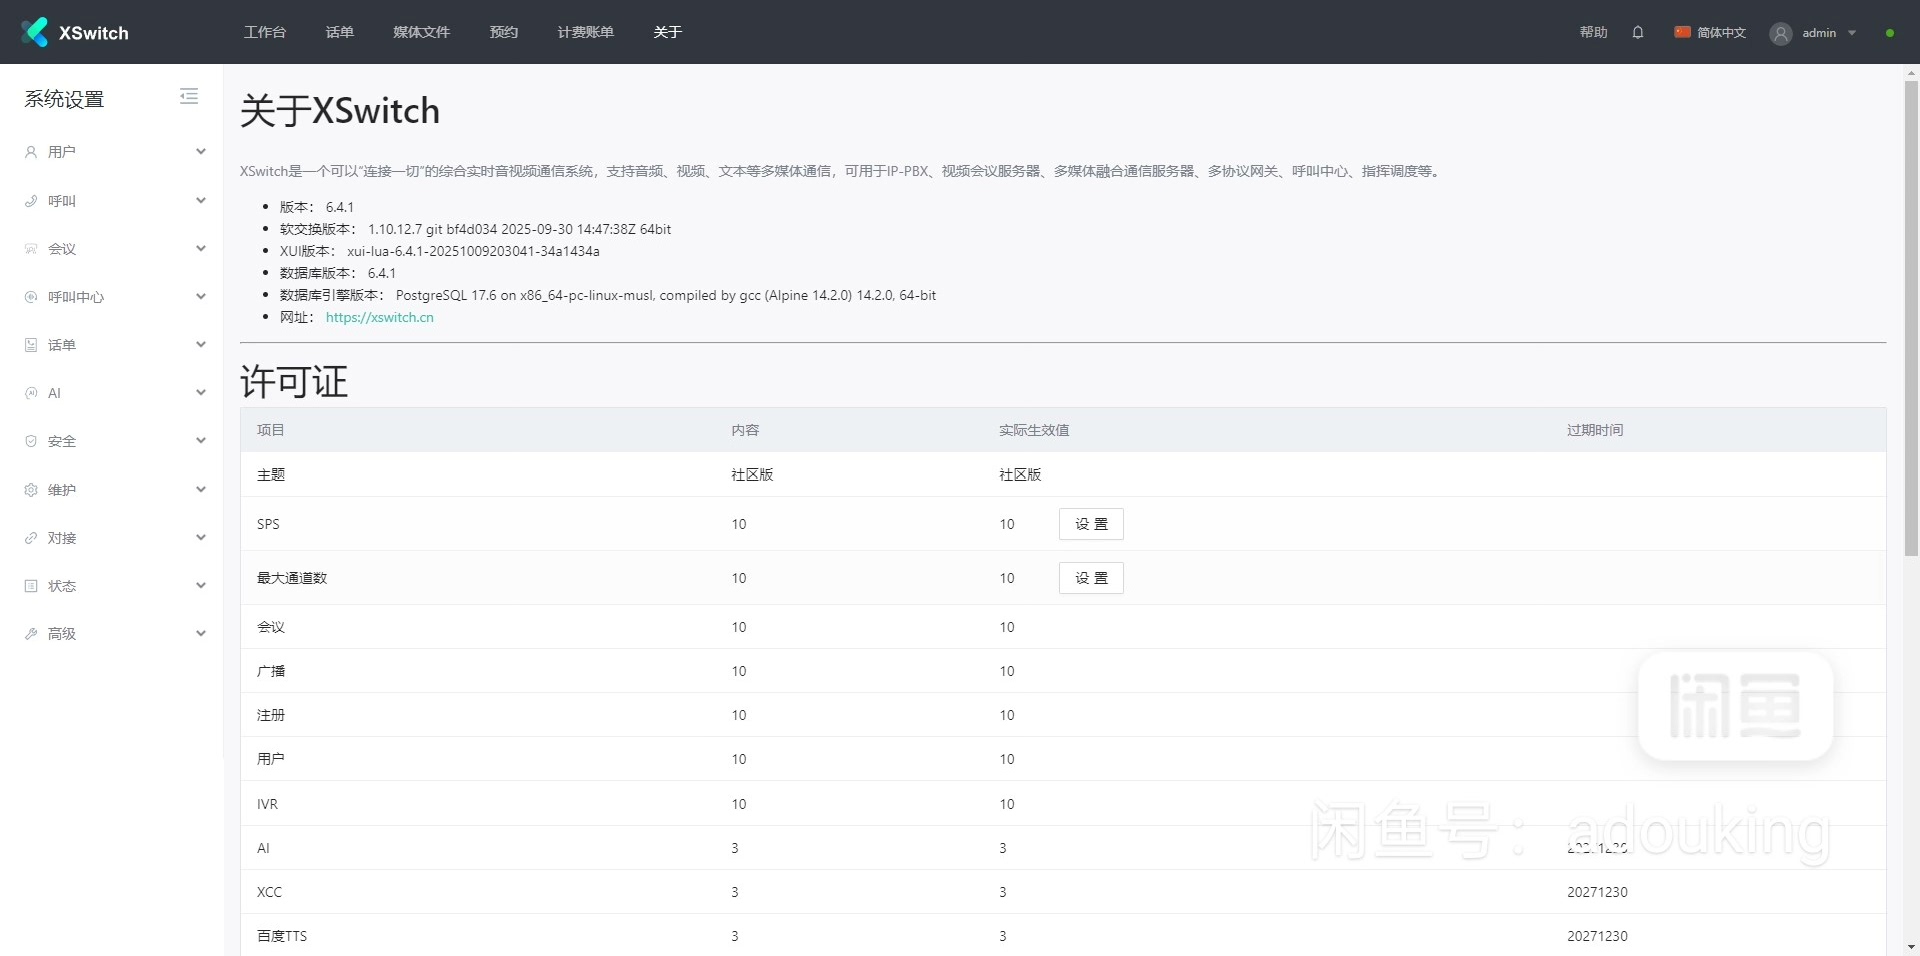This screenshot has height=956, width=1920.
Task: Click the shield icon next to 安全
Action: [x=31, y=441]
